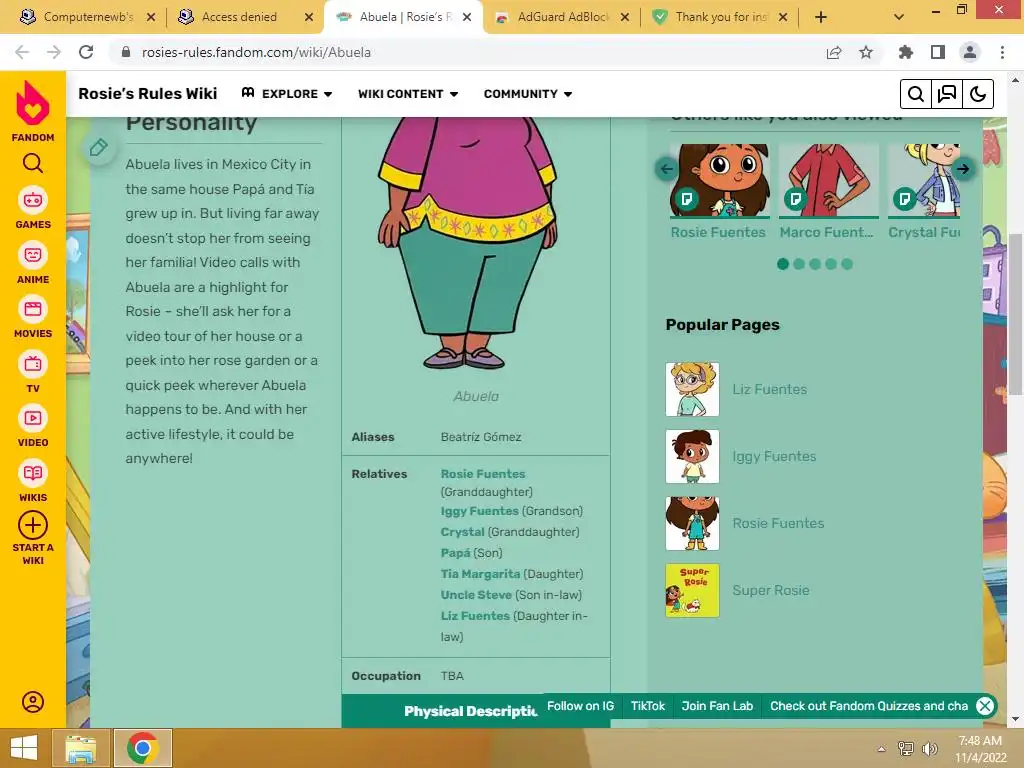Screen dimensions: 1024x768
Task: Switch to the AdGuard AdBlock tab
Action: 562,17
